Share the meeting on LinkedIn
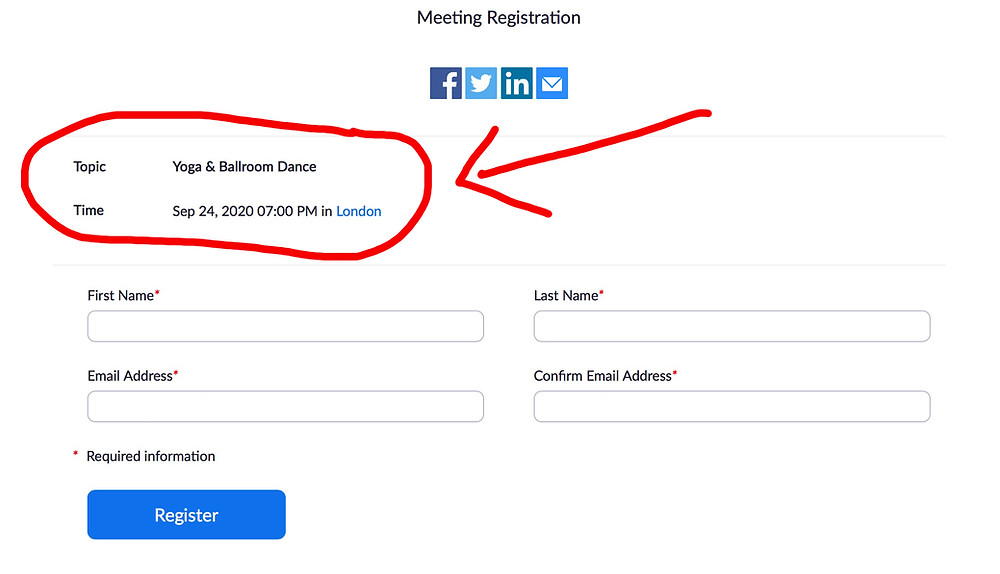1000x574 pixels. click(517, 83)
